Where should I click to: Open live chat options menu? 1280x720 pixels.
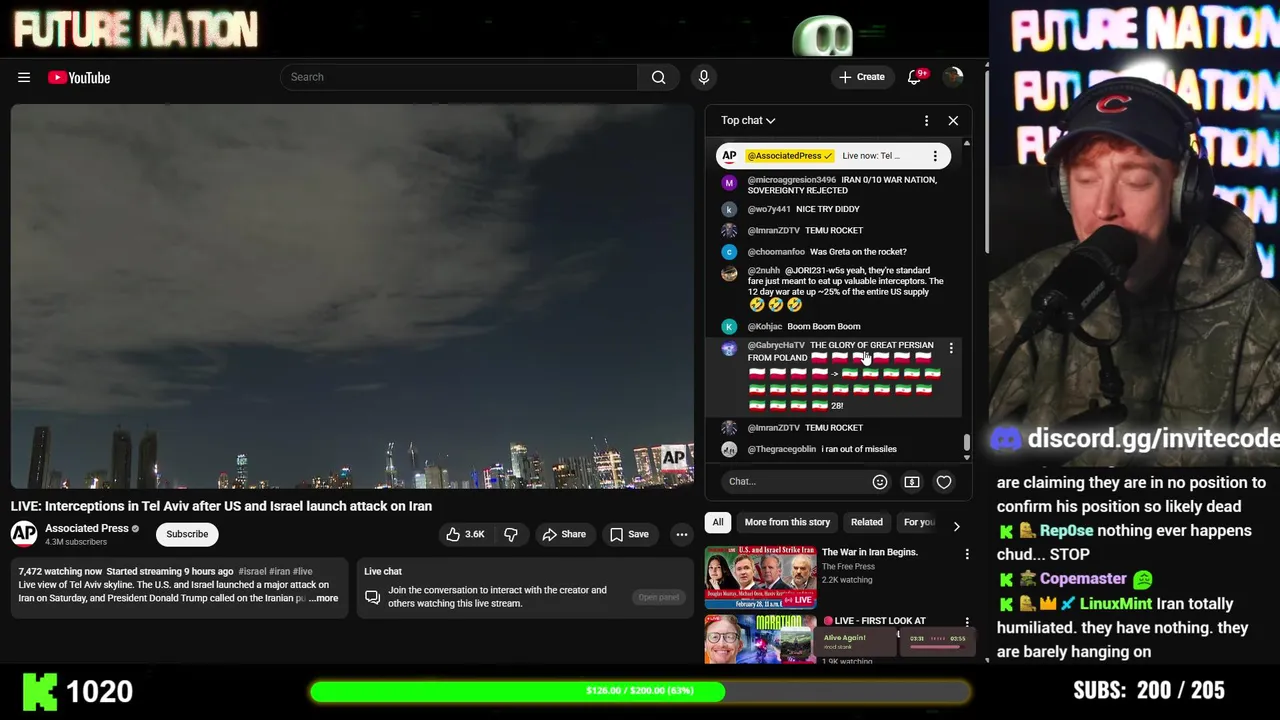click(x=926, y=120)
